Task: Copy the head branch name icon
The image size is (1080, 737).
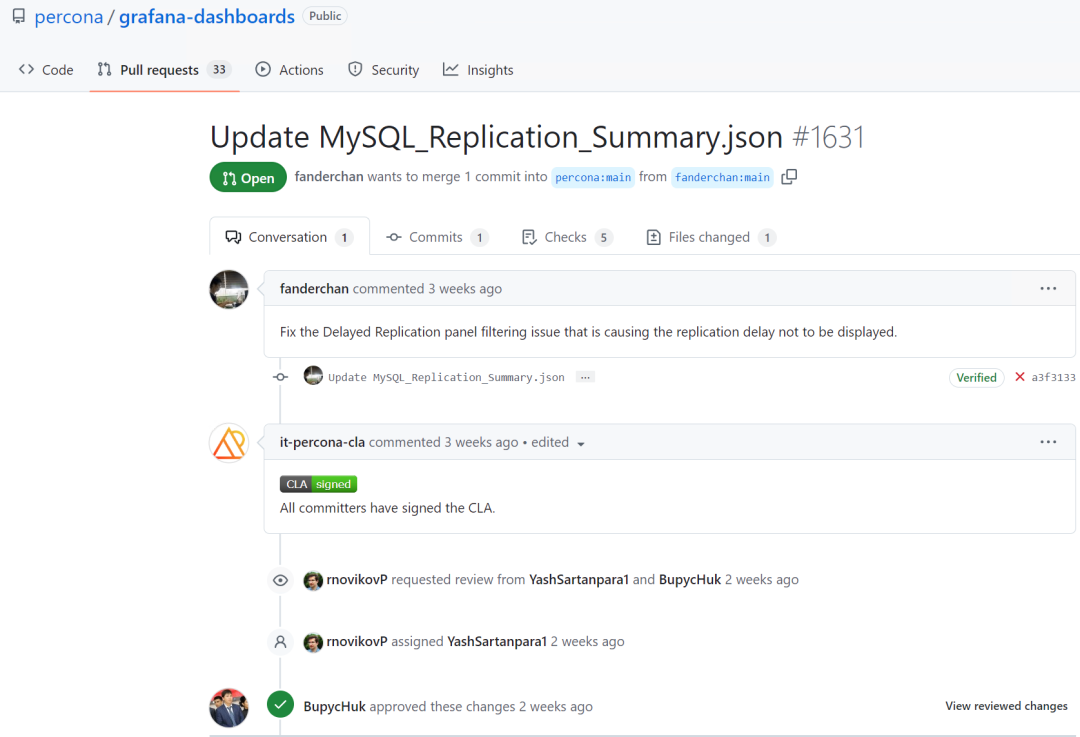Action: (789, 177)
